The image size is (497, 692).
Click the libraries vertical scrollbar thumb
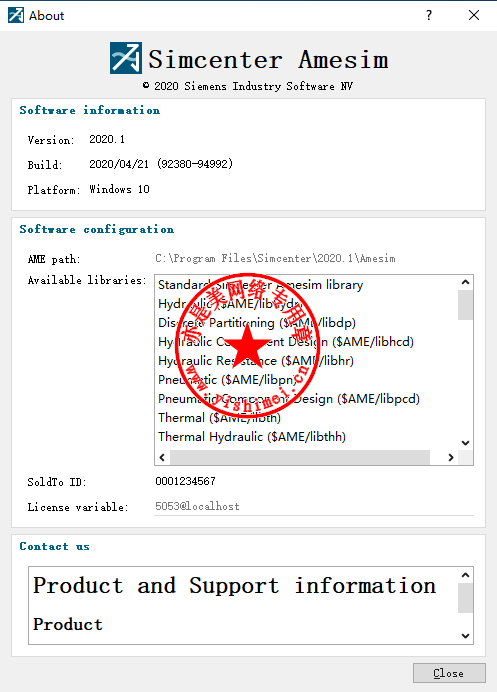465,305
